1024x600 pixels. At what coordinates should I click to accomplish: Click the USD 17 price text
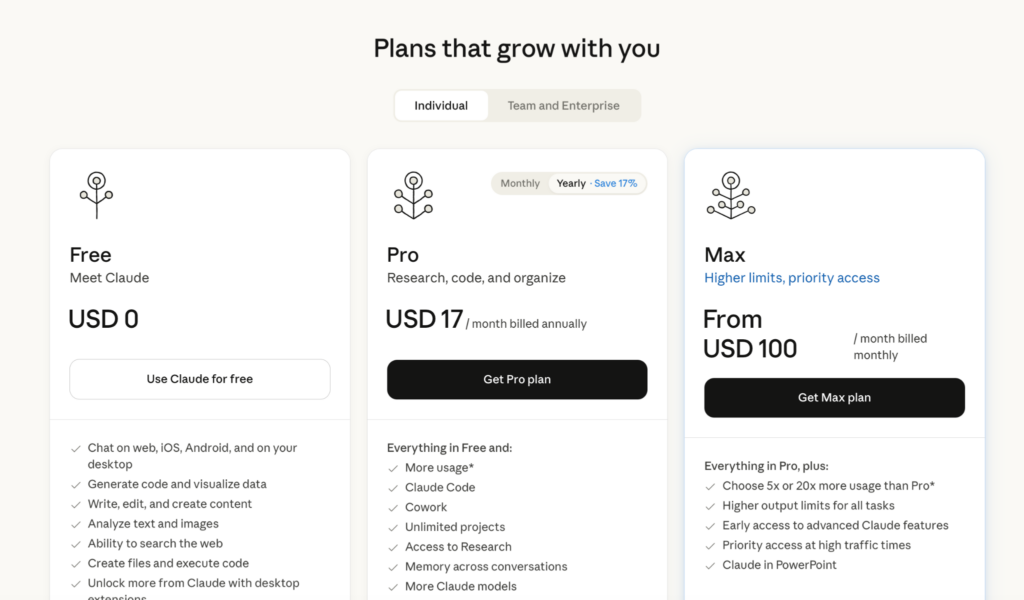(x=424, y=320)
